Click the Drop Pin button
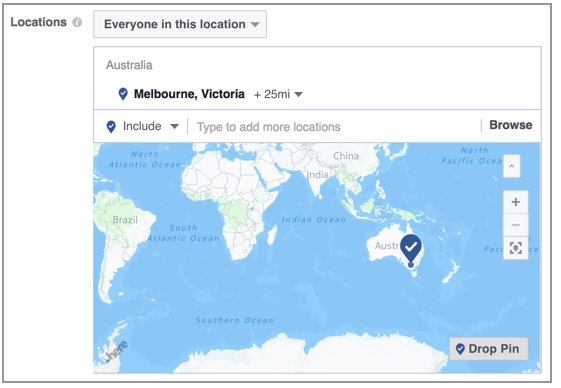This screenshot has width=561, height=388. click(x=488, y=349)
